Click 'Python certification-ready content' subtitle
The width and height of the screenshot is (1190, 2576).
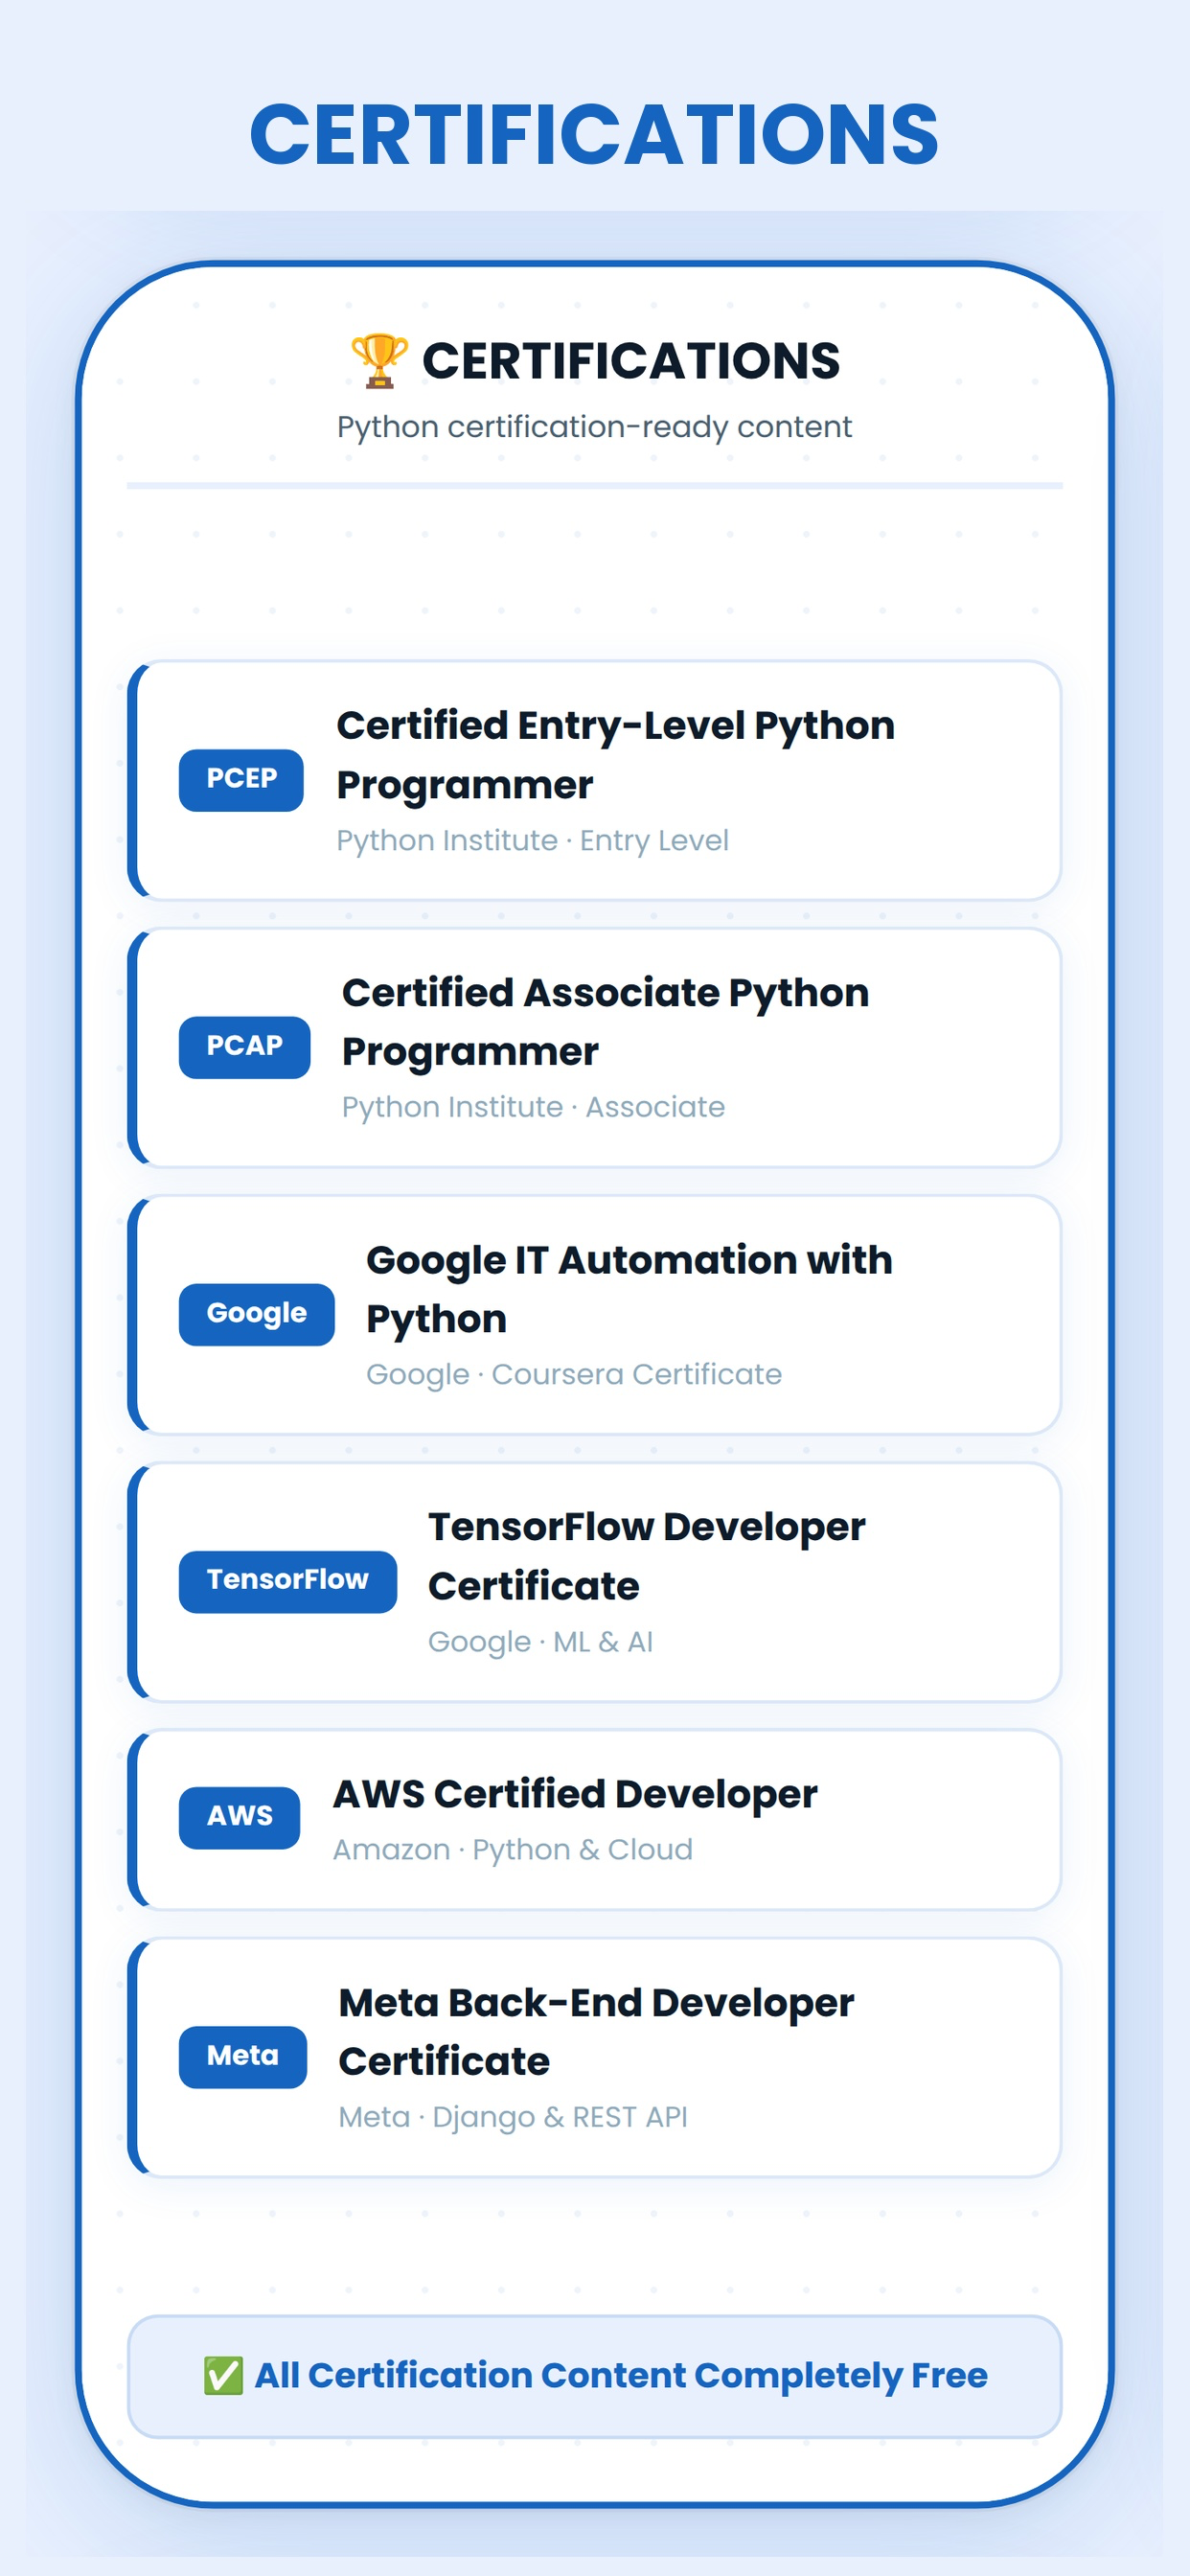tap(594, 427)
